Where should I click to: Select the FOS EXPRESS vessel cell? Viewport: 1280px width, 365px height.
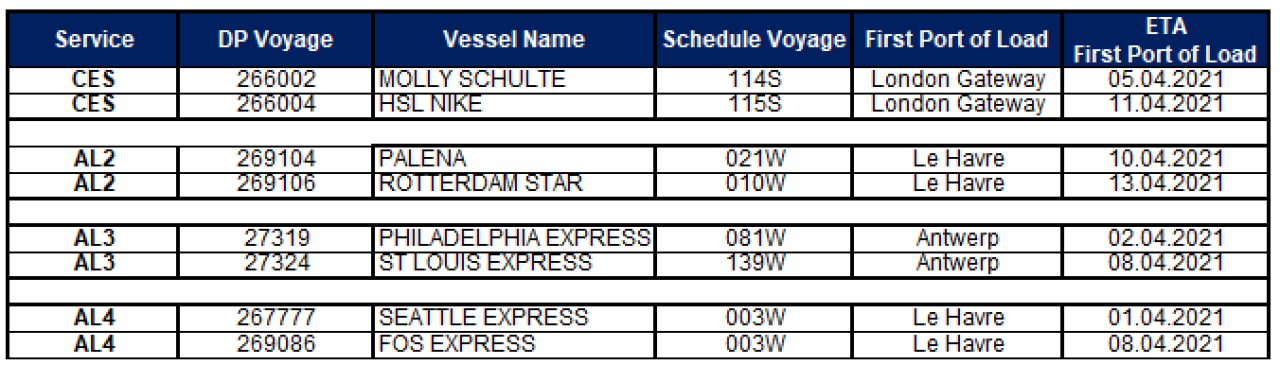515,343
